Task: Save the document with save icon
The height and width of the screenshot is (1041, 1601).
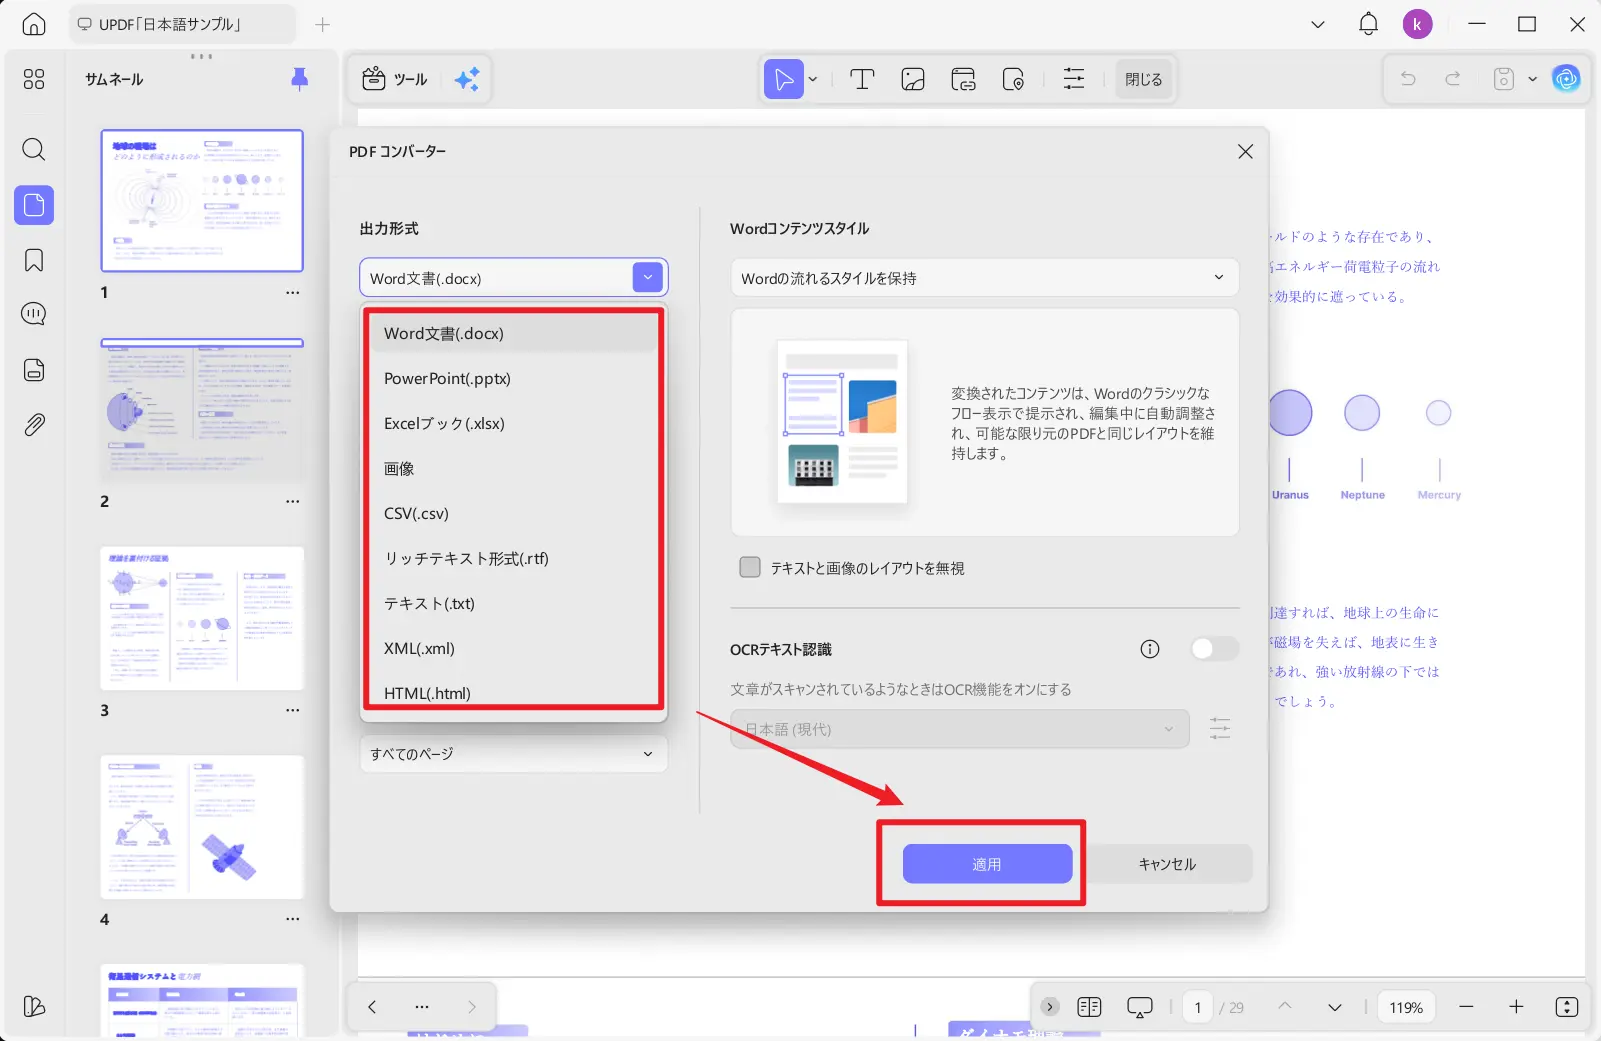Action: (x=1504, y=79)
